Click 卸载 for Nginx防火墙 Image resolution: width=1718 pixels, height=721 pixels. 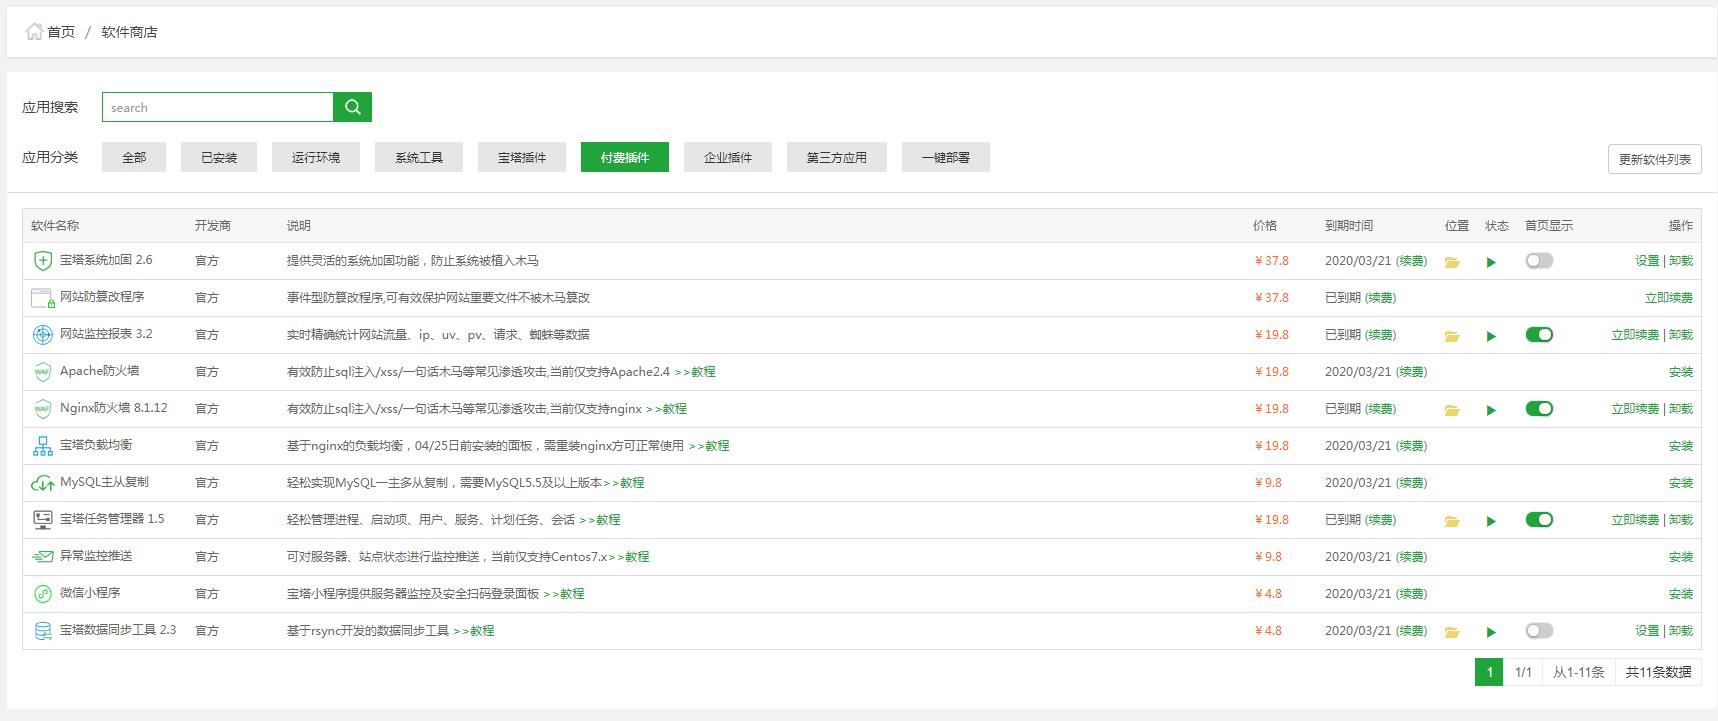[x=1681, y=408]
